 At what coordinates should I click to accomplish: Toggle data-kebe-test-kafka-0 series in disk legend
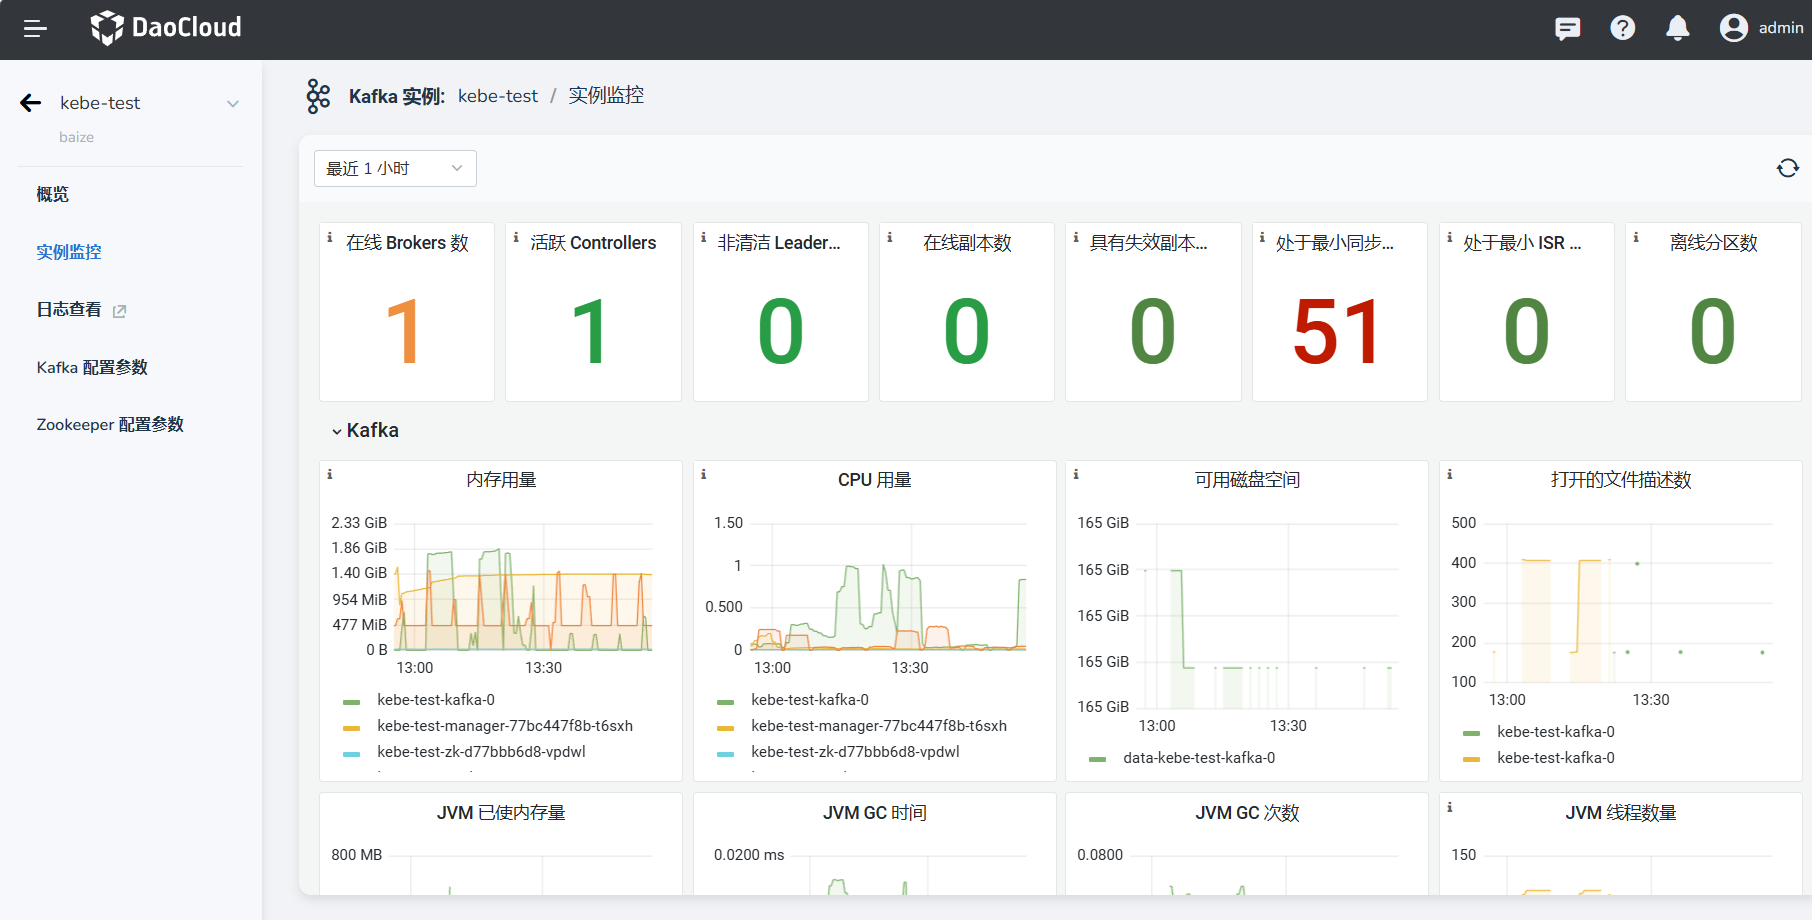(x=1198, y=758)
